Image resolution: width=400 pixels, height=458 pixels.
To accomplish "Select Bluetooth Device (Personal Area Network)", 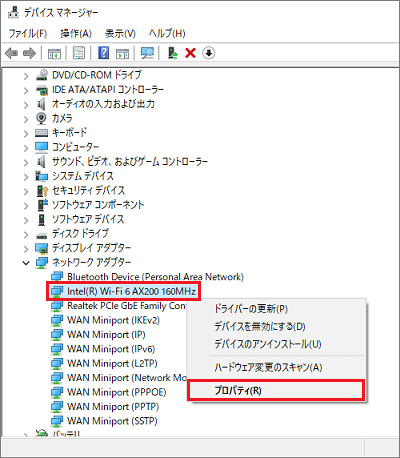I will click(x=155, y=277).
